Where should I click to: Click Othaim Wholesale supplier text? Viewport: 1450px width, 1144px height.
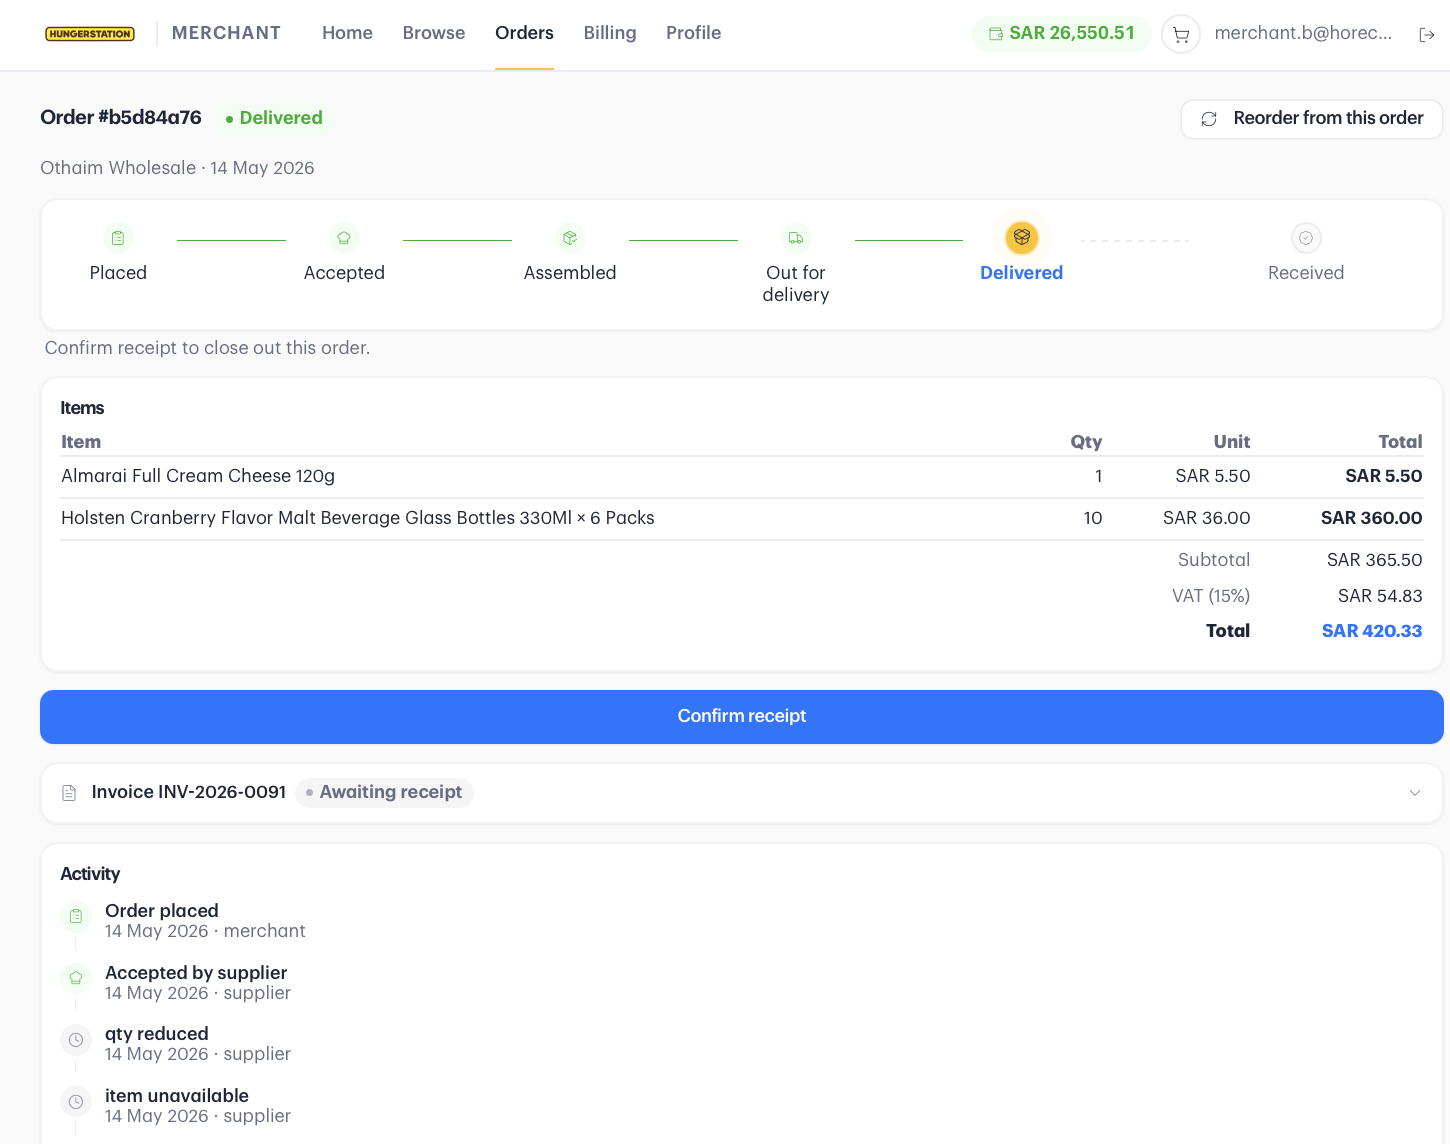(x=118, y=168)
